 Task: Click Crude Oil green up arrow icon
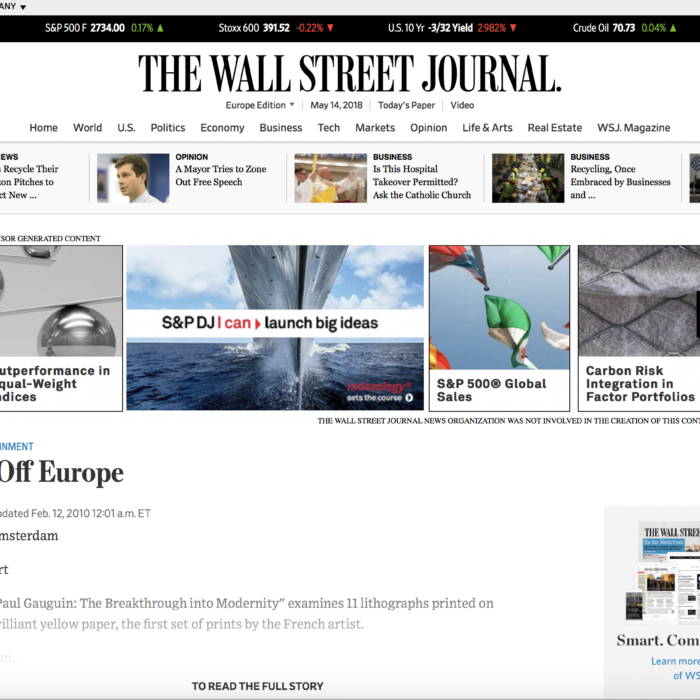tap(673, 28)
